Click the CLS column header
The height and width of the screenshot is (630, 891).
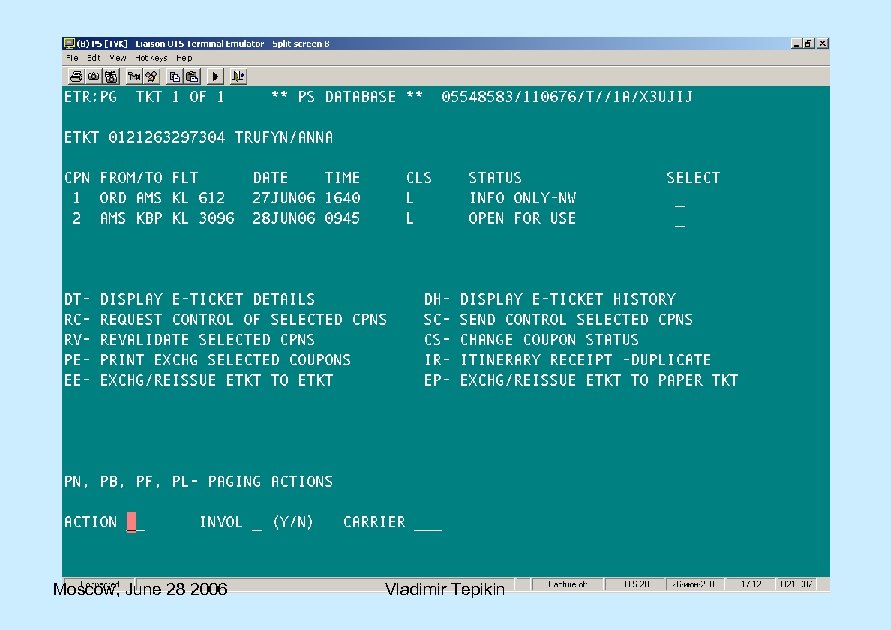(419, 178)
